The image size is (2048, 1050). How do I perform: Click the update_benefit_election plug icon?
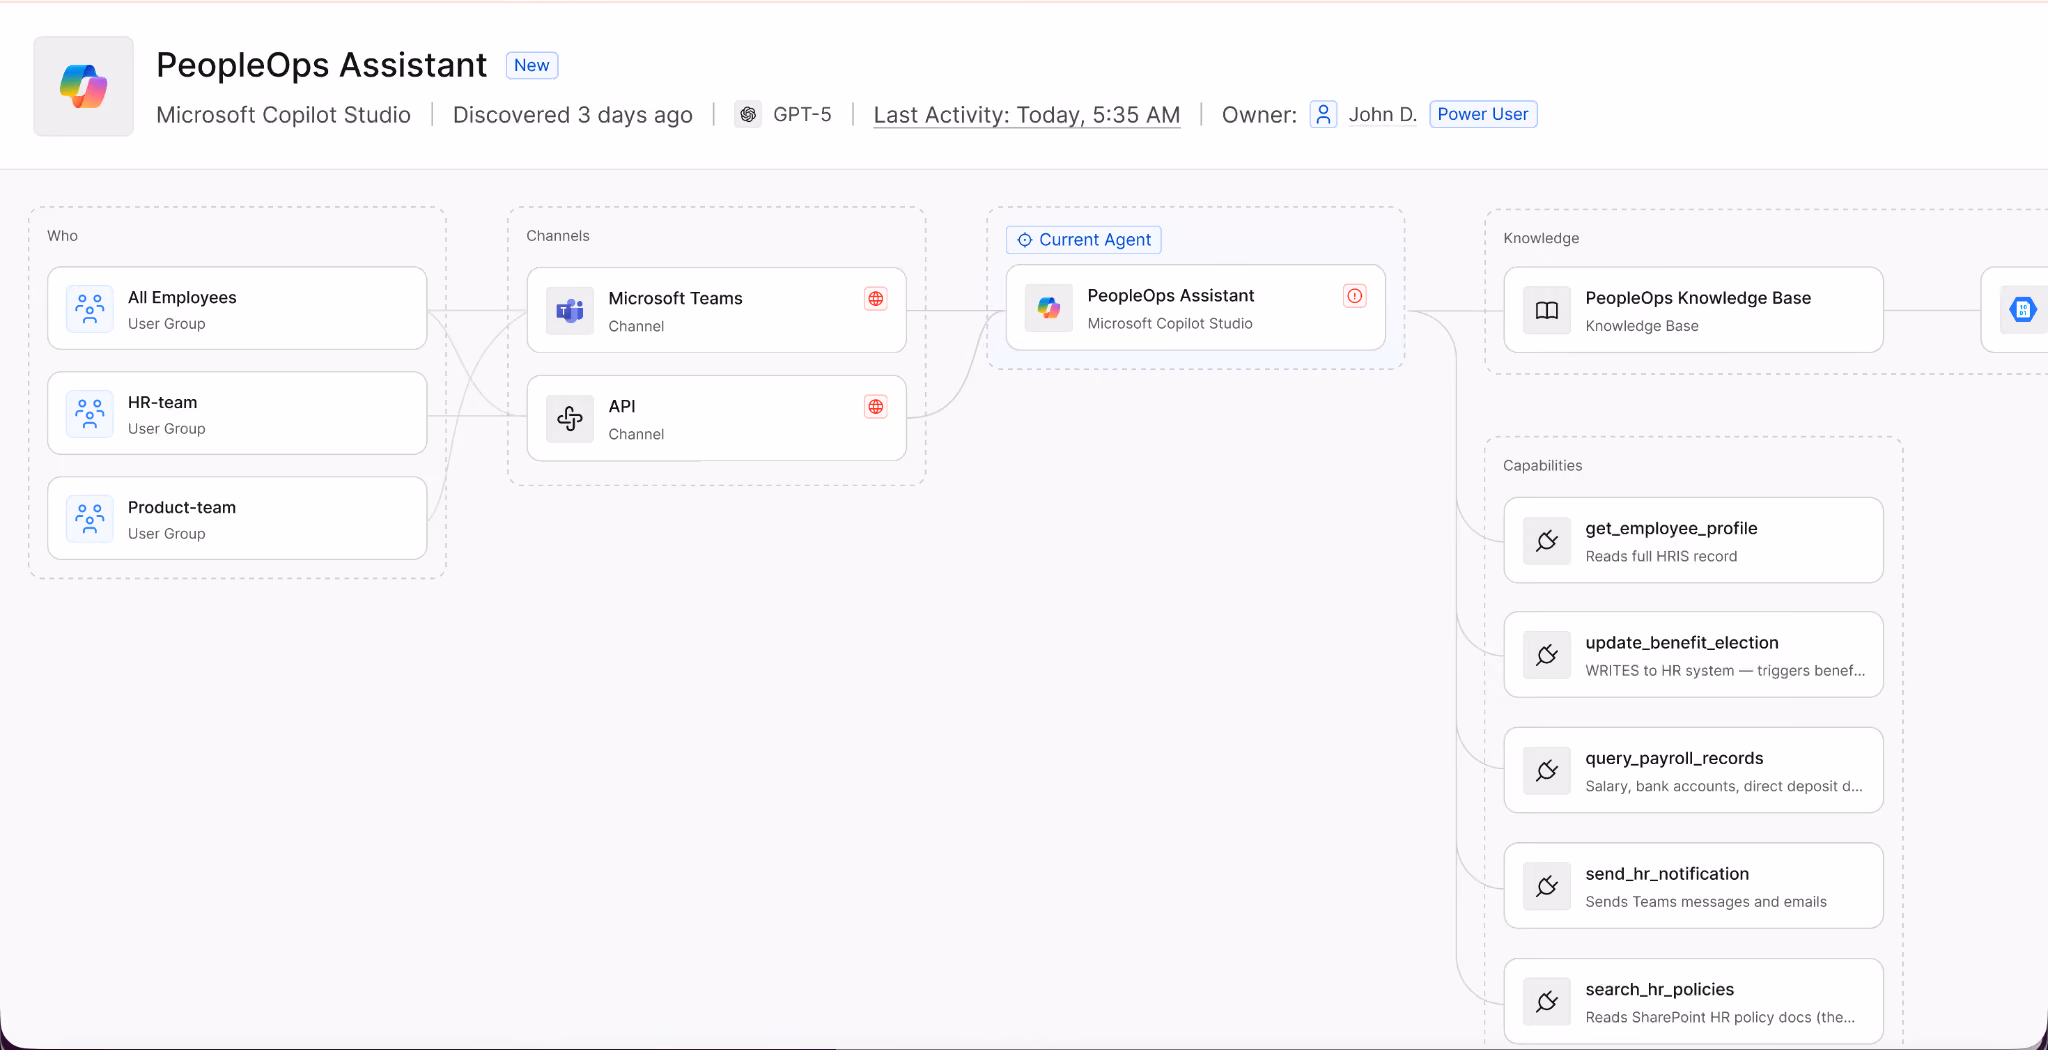coord(1547,655)
